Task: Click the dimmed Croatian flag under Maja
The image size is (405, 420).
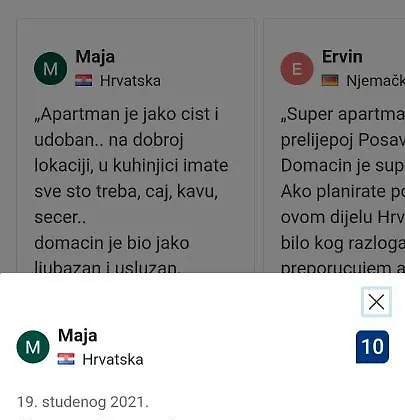Action: coord(84,80)
